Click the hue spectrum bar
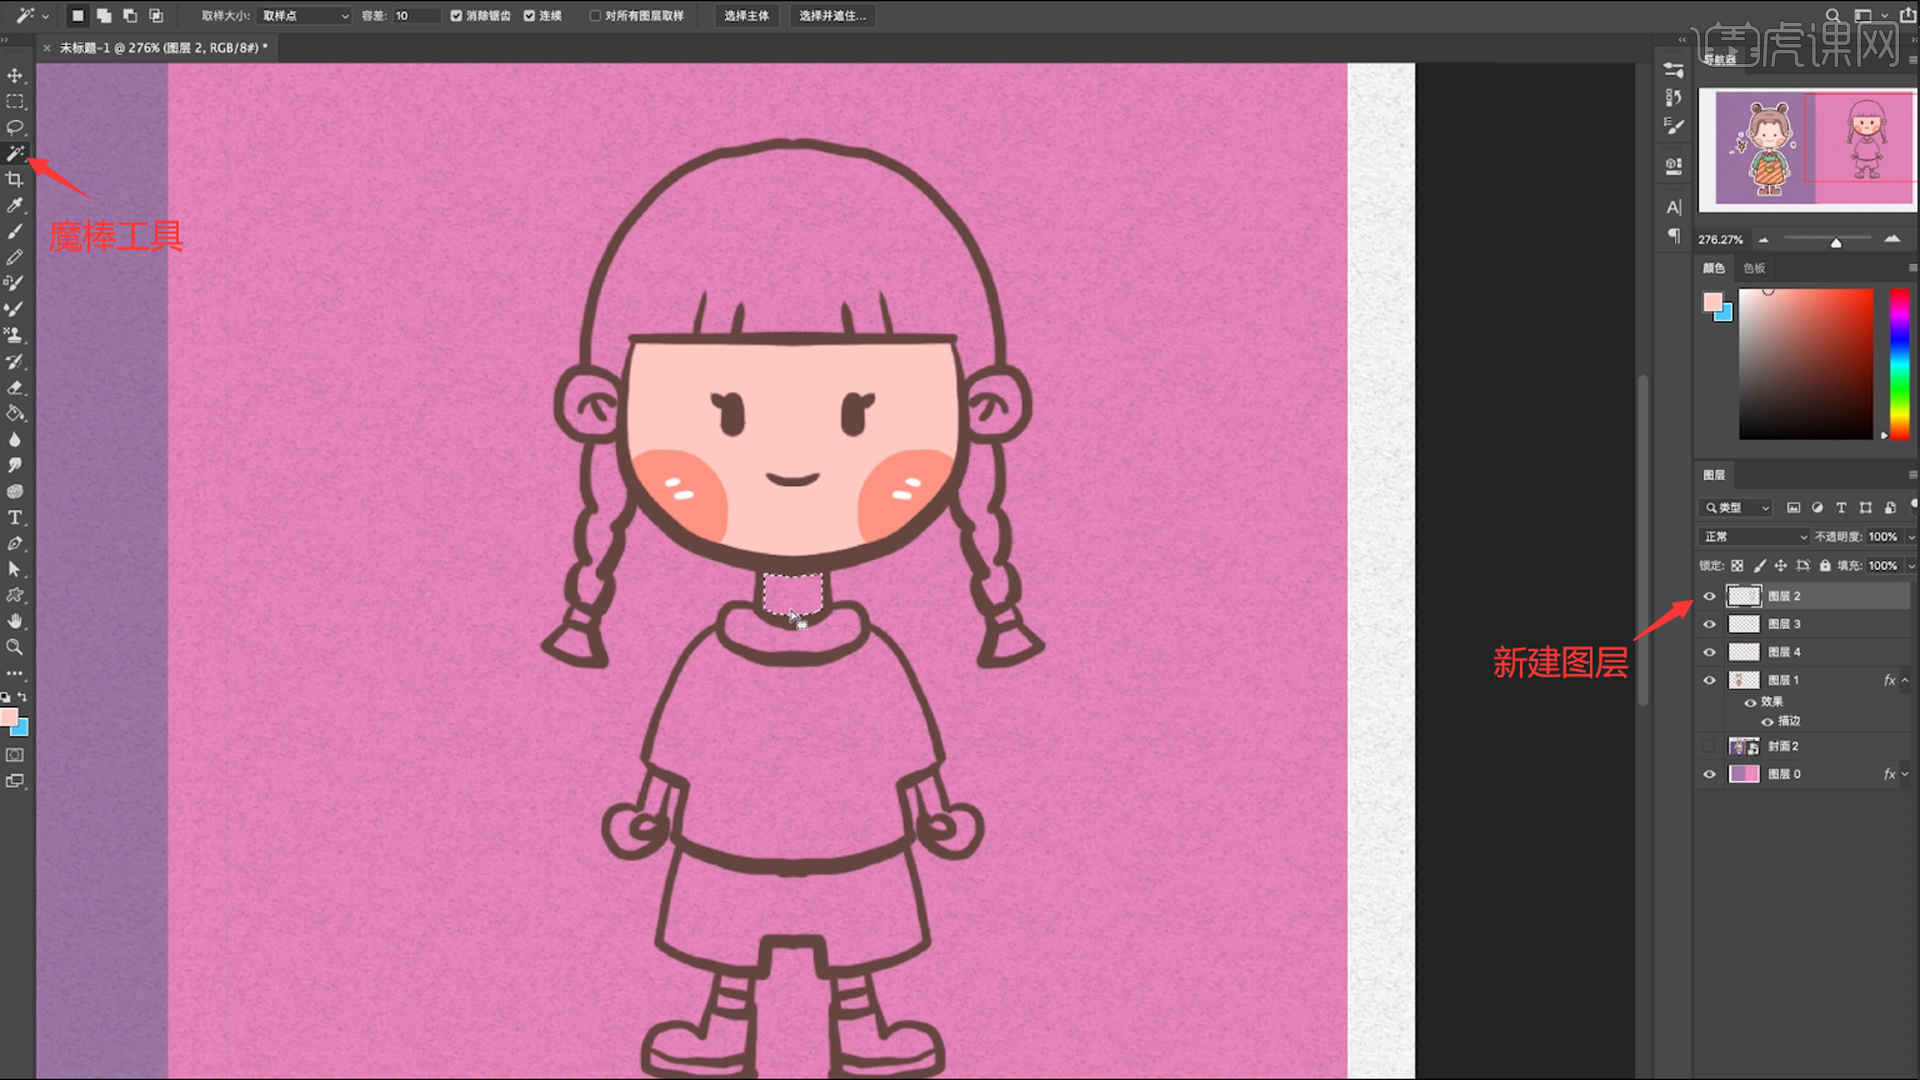Screen dimensions: 1920x1080 pos(1899,364)
